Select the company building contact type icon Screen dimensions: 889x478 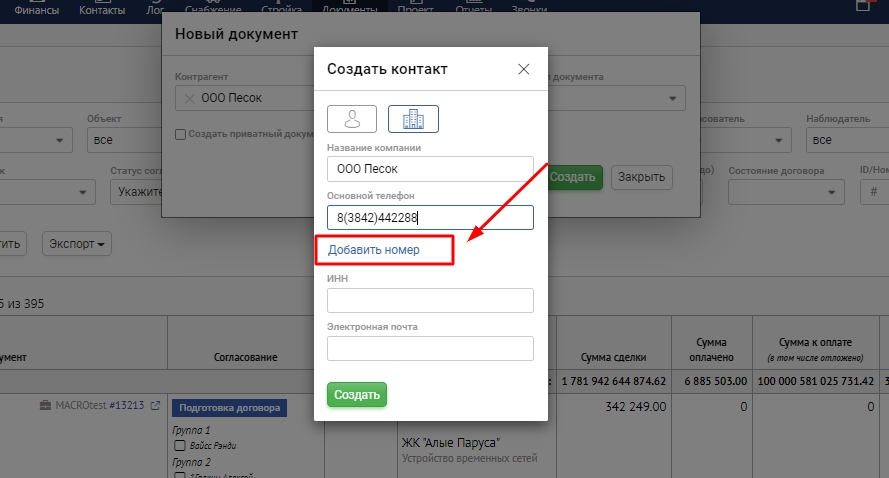coord(413,119)
